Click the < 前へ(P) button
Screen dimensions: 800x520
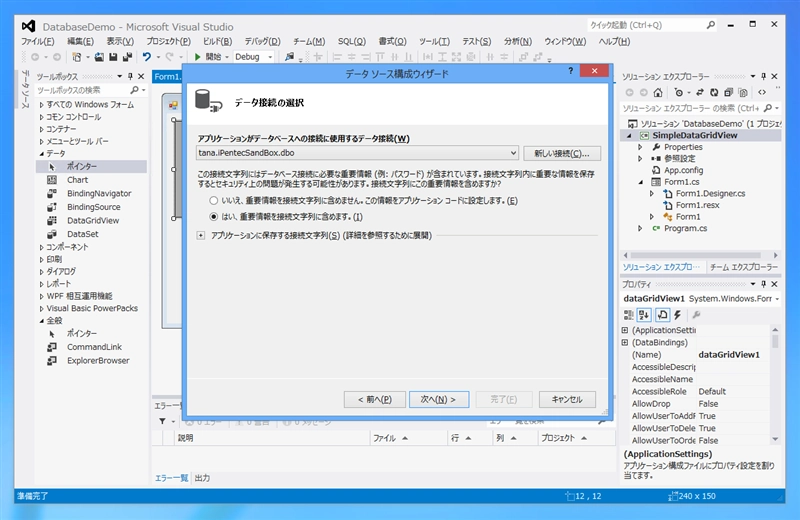374,399
